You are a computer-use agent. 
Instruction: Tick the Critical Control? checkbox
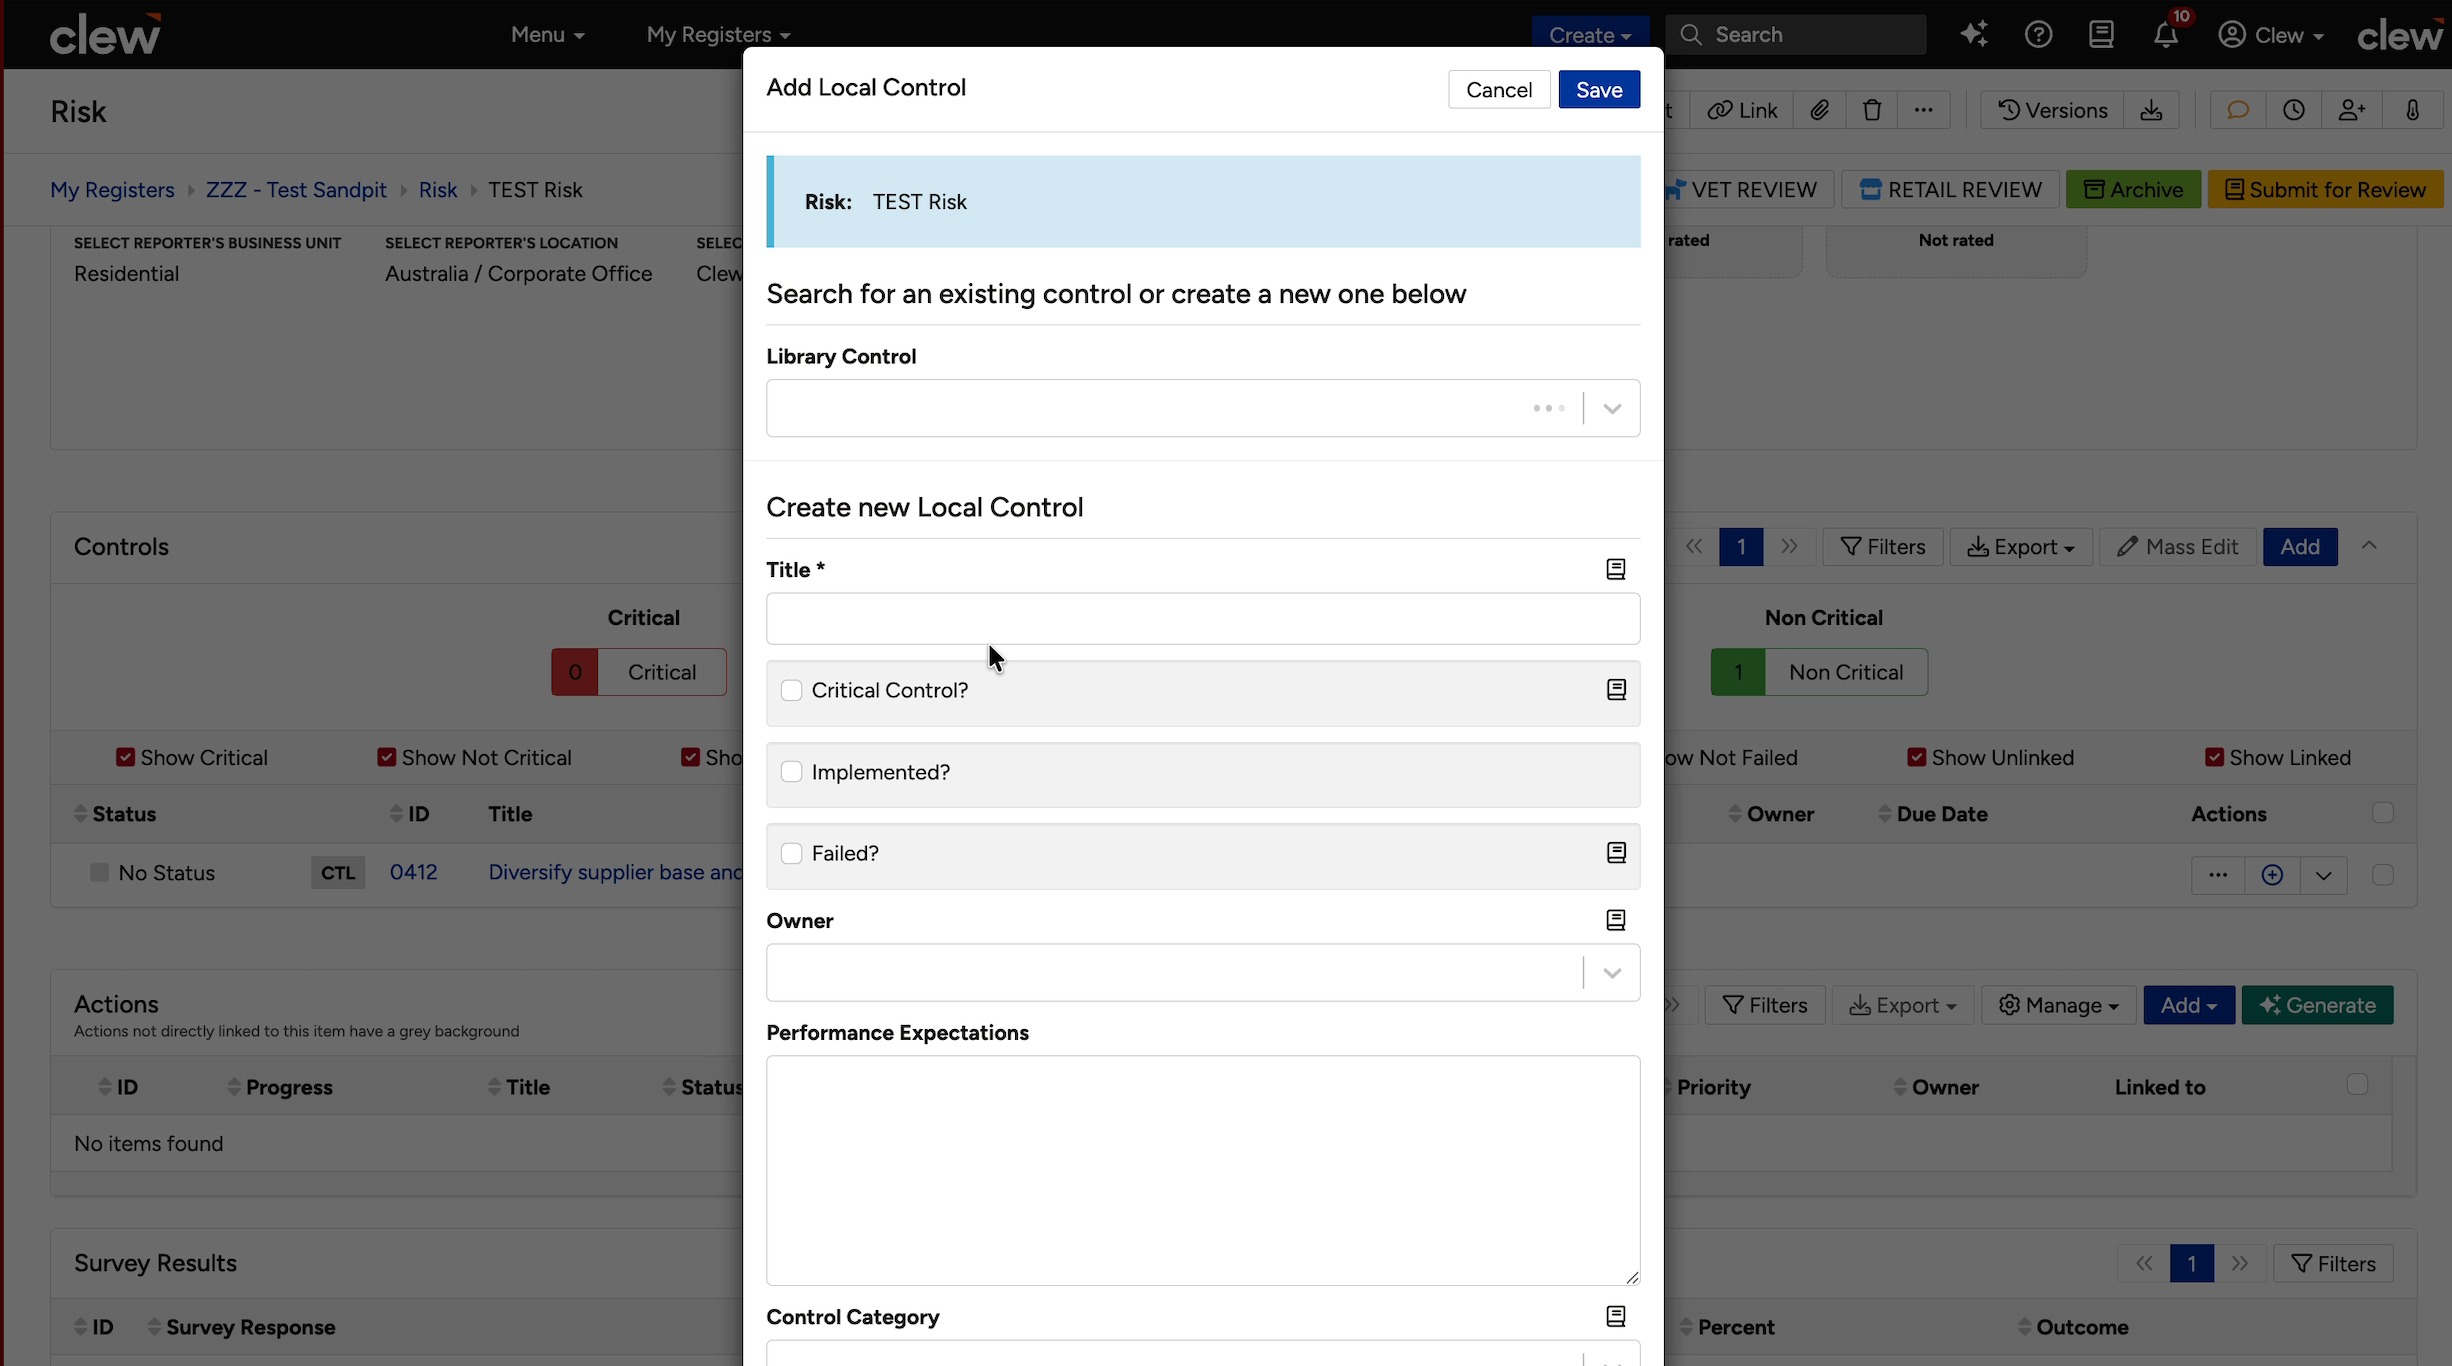791,691
